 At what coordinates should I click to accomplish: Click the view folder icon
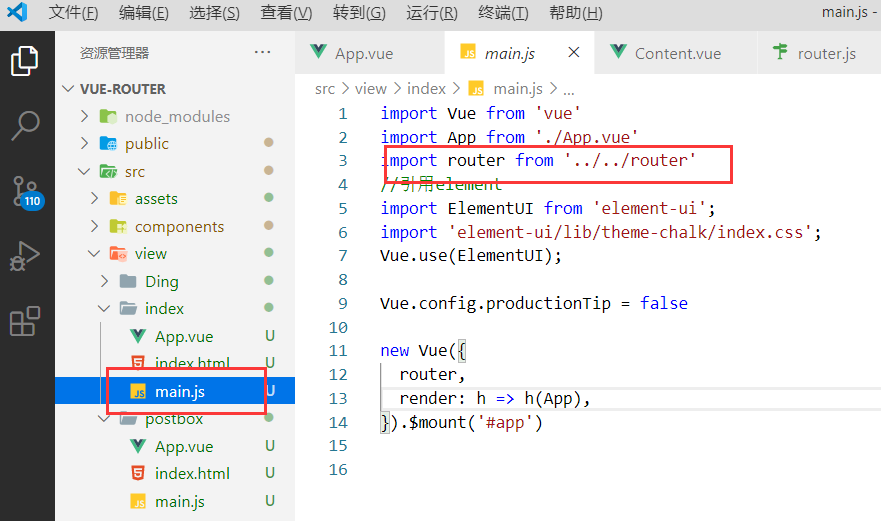pyautogui.click(x=118, y=253)
